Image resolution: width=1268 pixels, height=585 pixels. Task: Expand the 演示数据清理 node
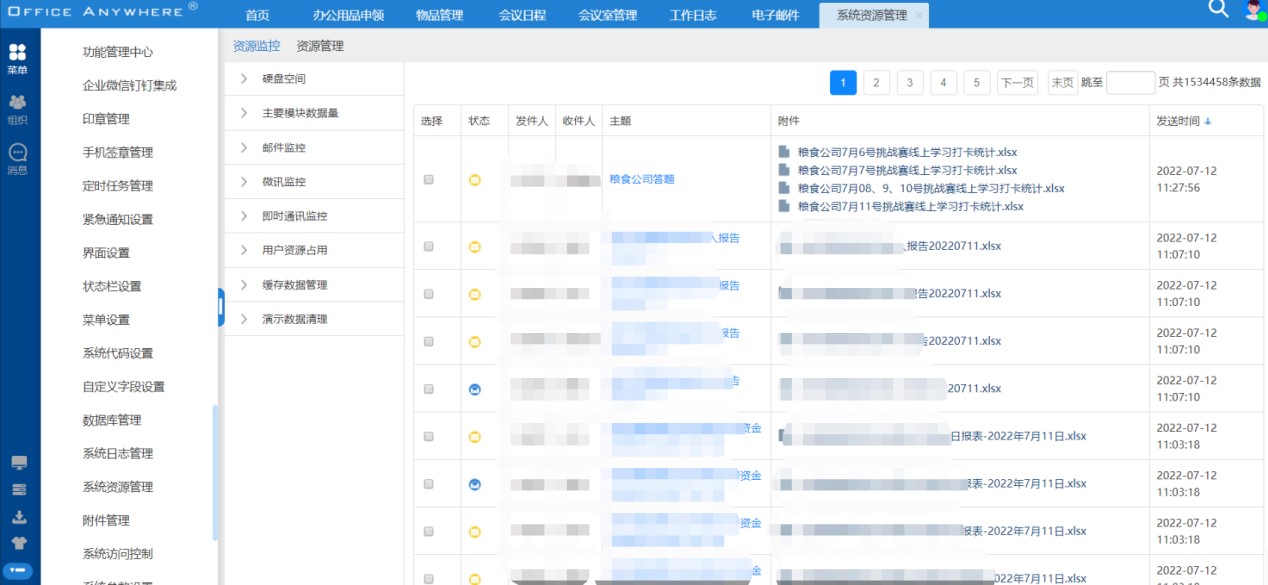point(244,319)
